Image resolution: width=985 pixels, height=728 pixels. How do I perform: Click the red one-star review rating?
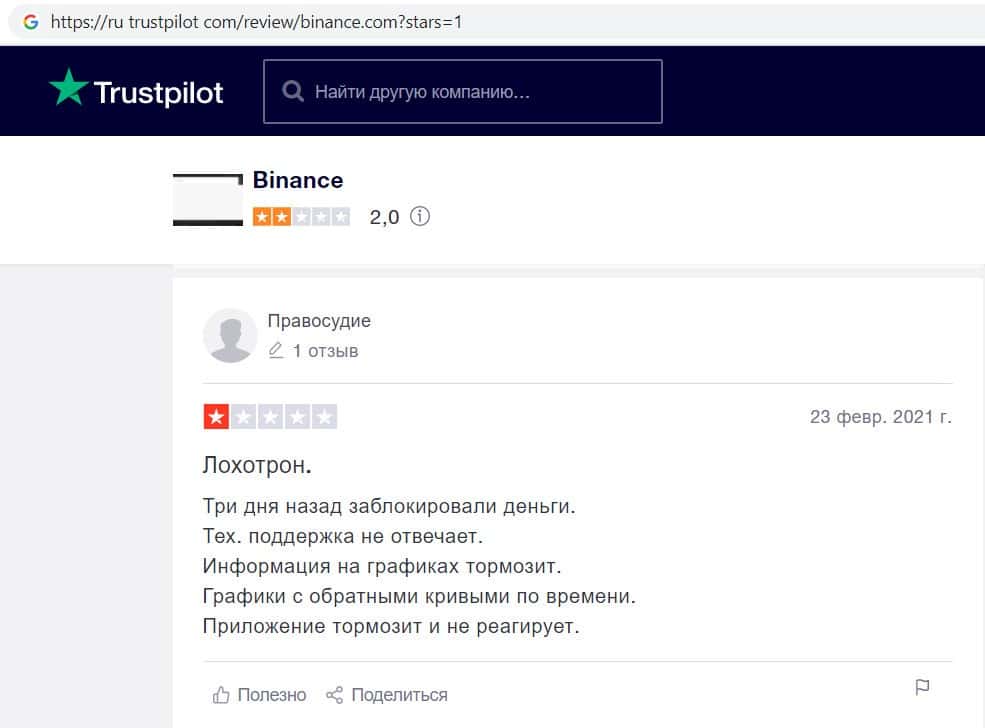pyautogui.click(x=270, y=417)
